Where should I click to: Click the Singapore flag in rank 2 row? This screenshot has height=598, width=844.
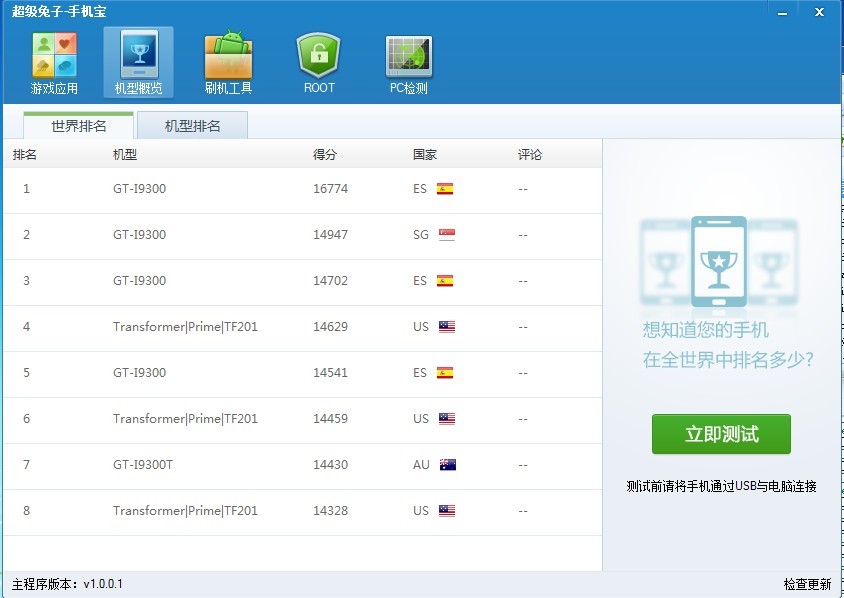(446, 235)
